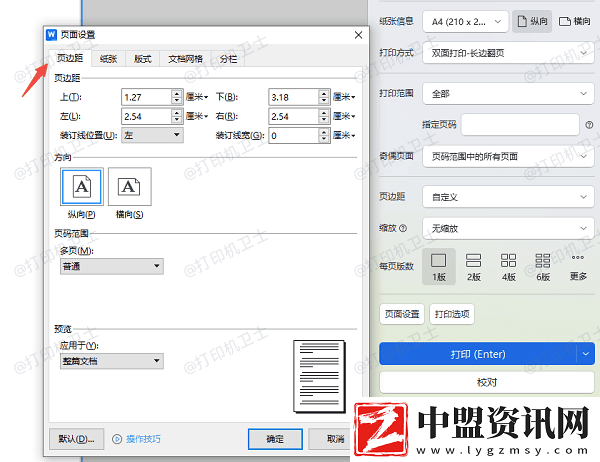Viewport: 600px width, 462px height.
Task: Expand the arrow beside 打印 (Enter)
Action: pyautogui.click(x=586, y=354)
